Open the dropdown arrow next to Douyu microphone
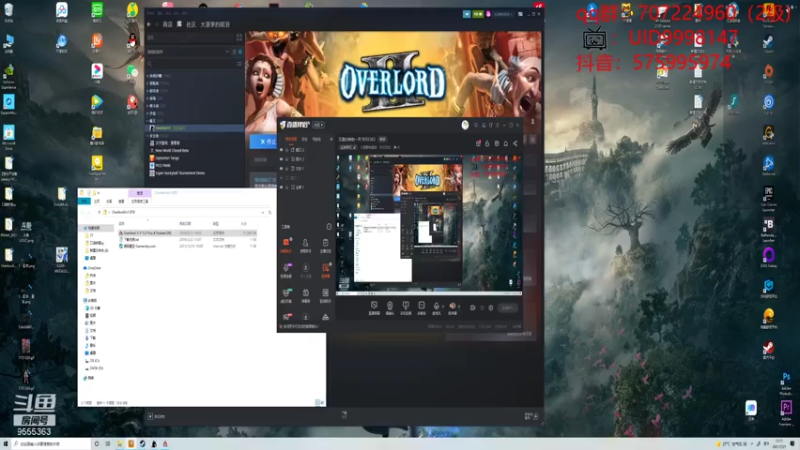Image resolution: width=800 pixels, height=450 pixels. pyautogui.click(x=443, y=306)
